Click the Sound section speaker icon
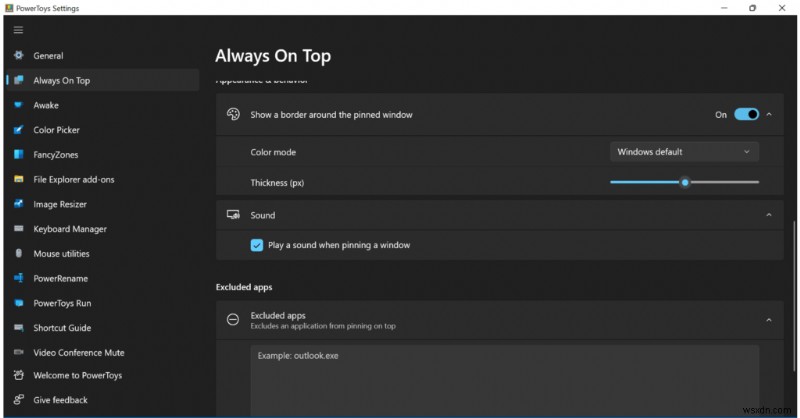 [233, 215]
